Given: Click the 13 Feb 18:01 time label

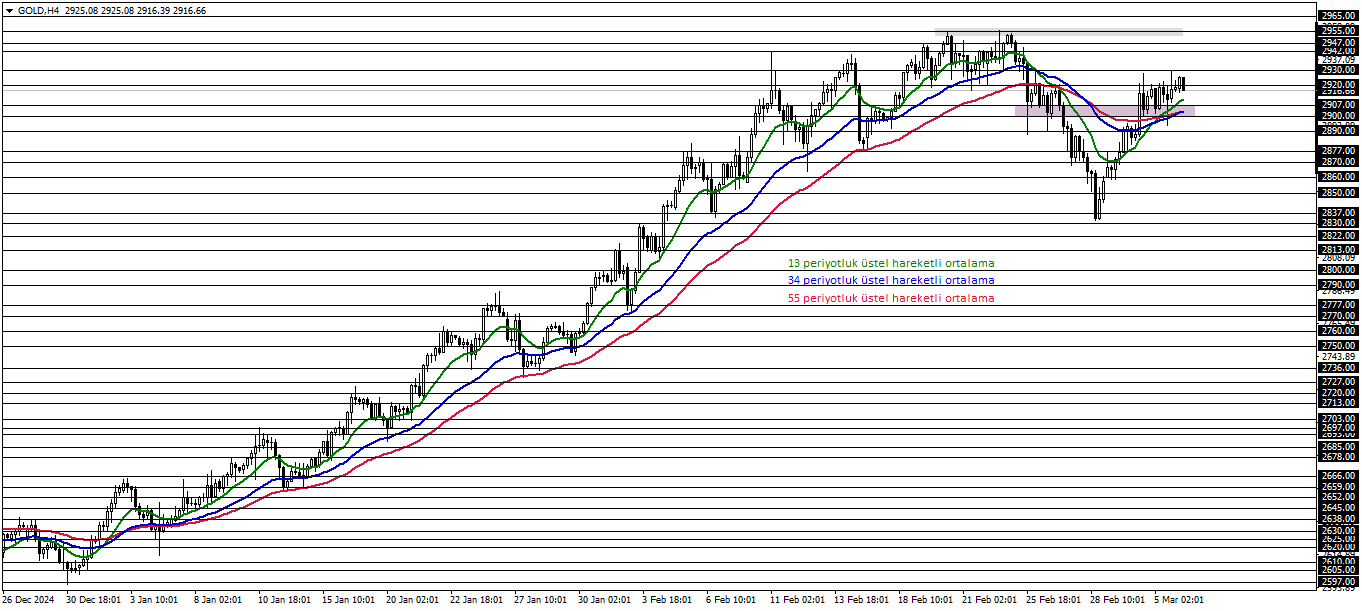Looking at the screenshot, I should (861, 601).
